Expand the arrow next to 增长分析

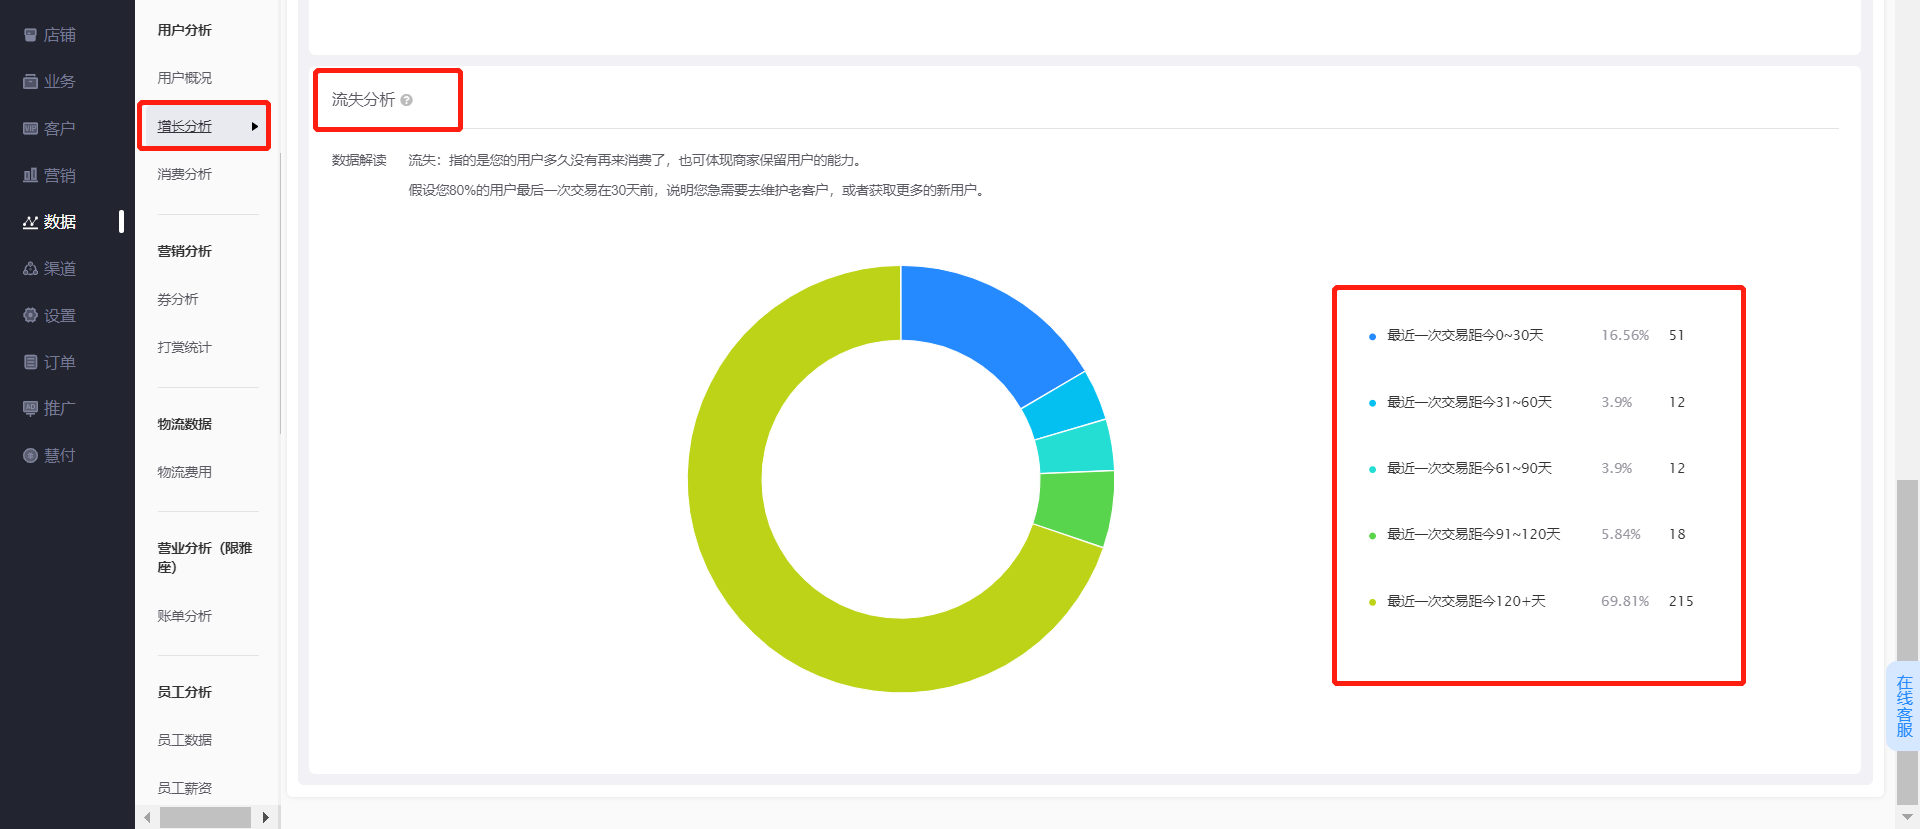coord(255,126)
